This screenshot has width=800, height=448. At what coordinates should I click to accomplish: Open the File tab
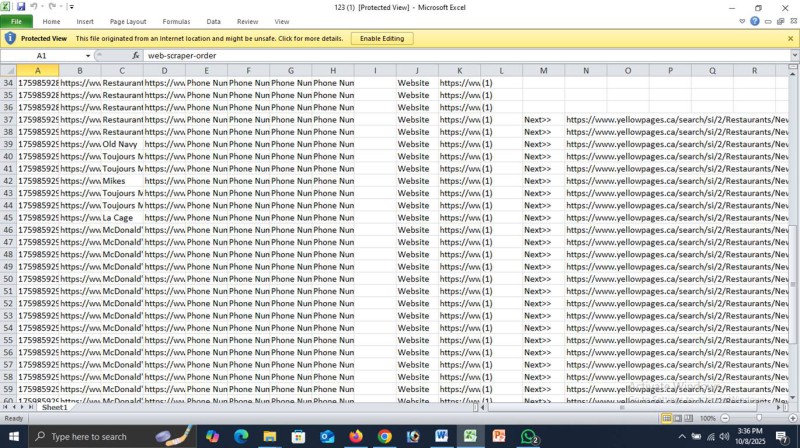pos(16,21)
